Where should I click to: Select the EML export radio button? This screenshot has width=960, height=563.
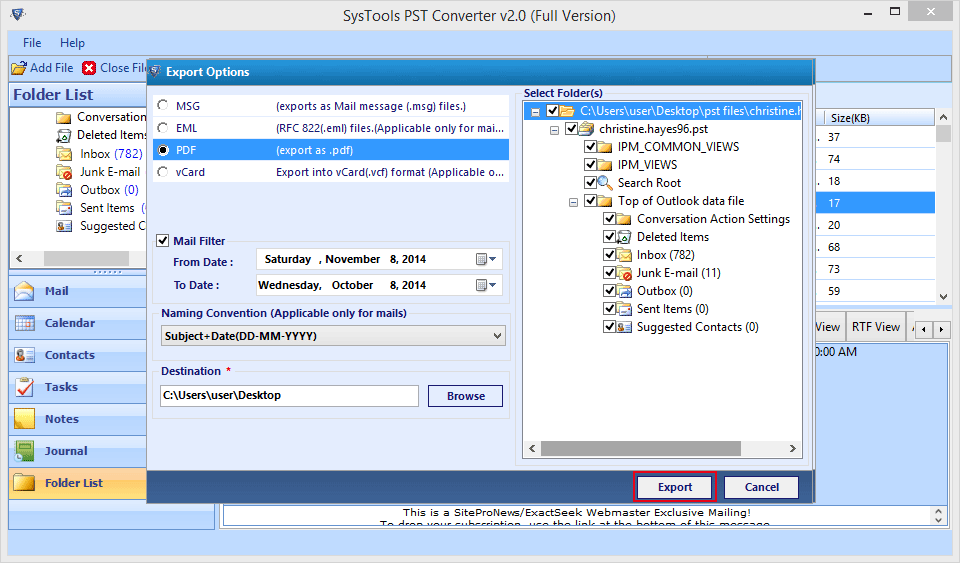[162, 127]
